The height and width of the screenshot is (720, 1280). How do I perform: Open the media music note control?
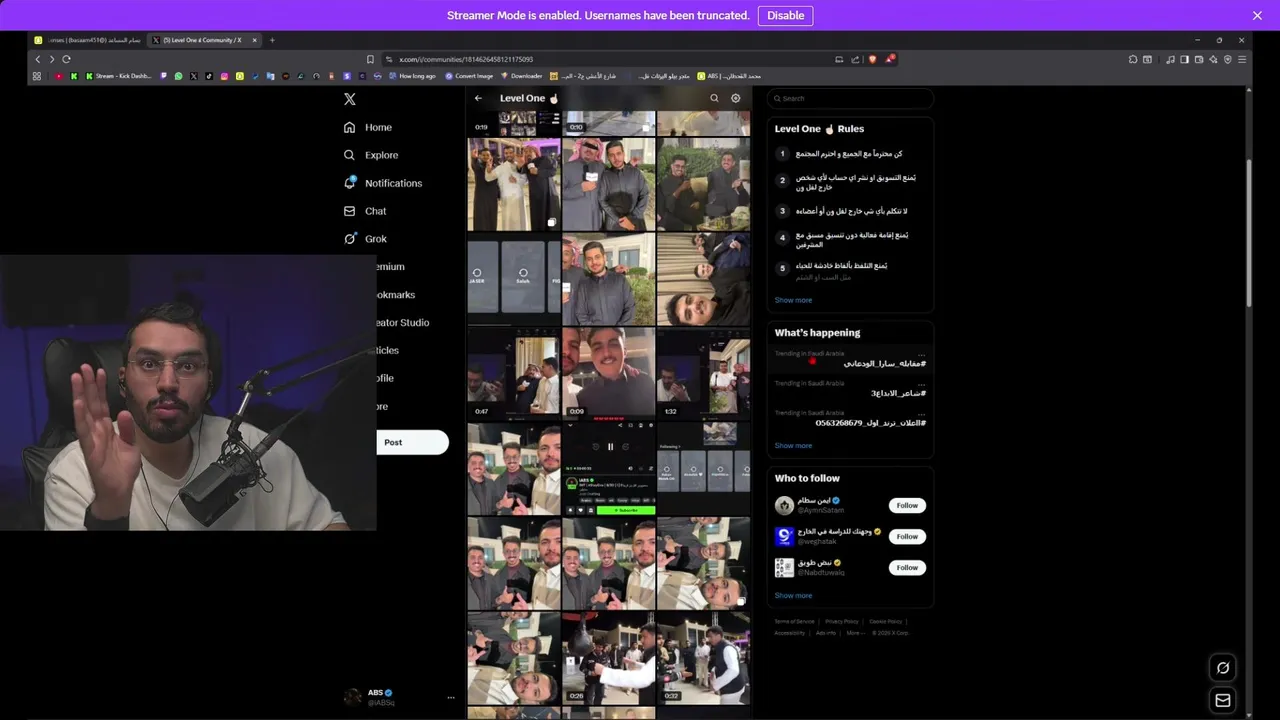pos(1170,59)
